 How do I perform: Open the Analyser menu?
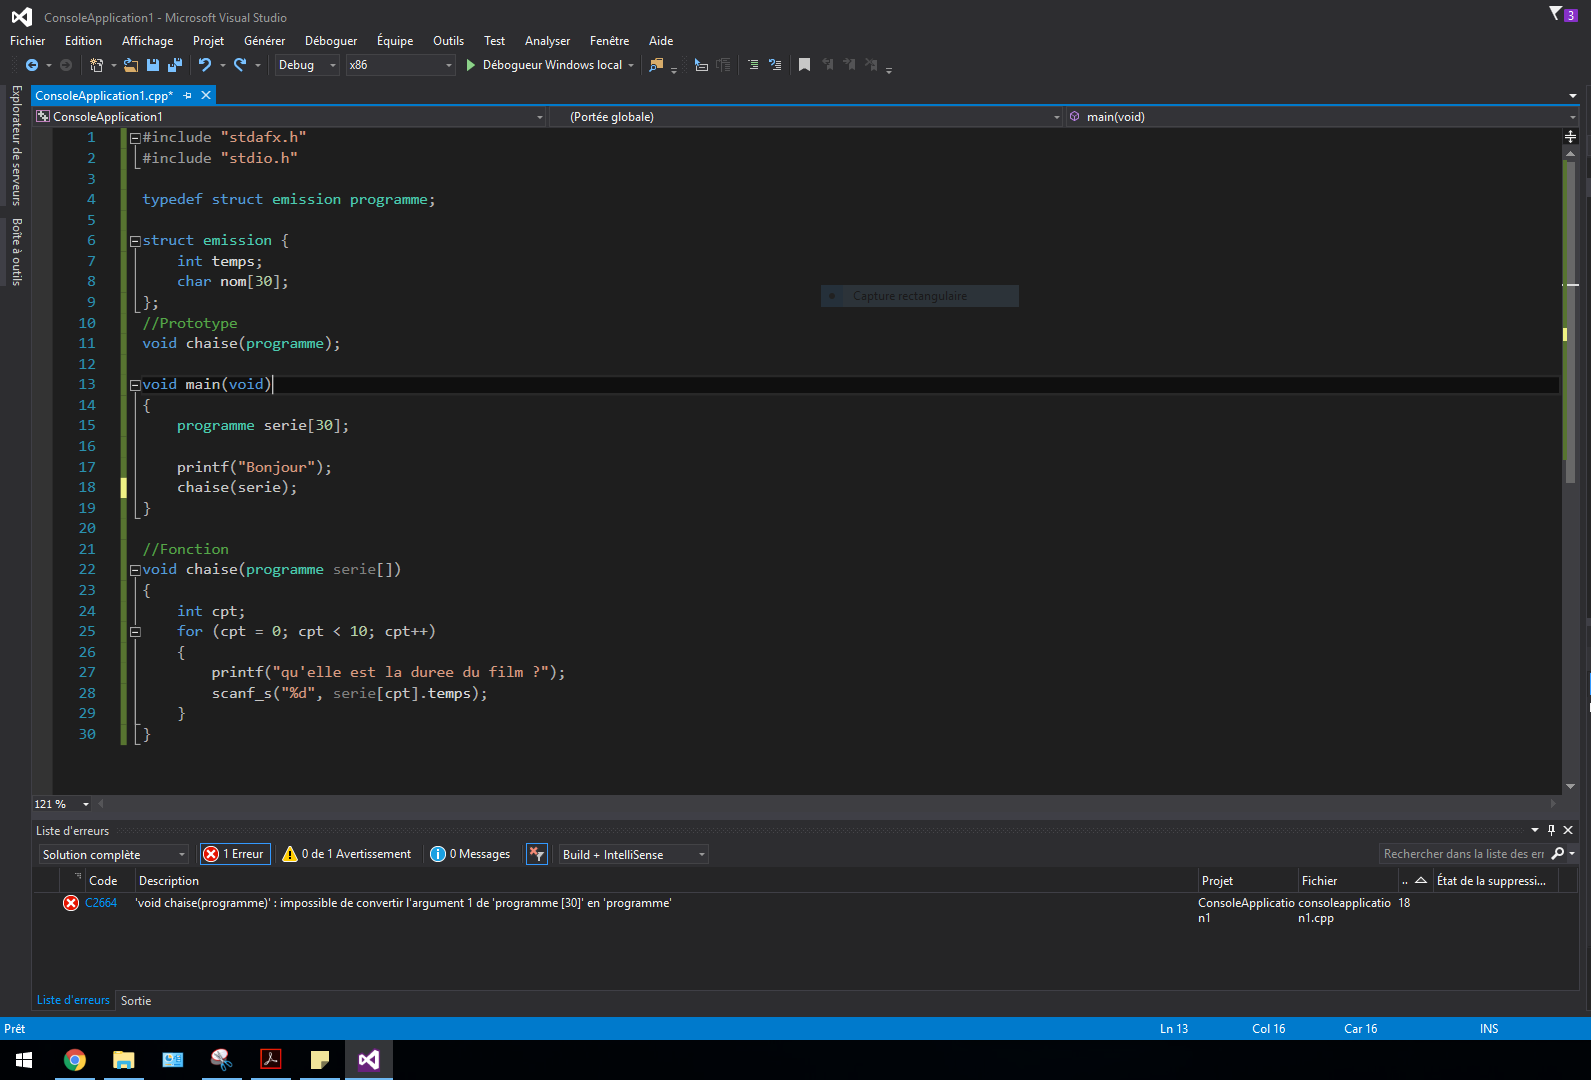click(x=547, y=41)
